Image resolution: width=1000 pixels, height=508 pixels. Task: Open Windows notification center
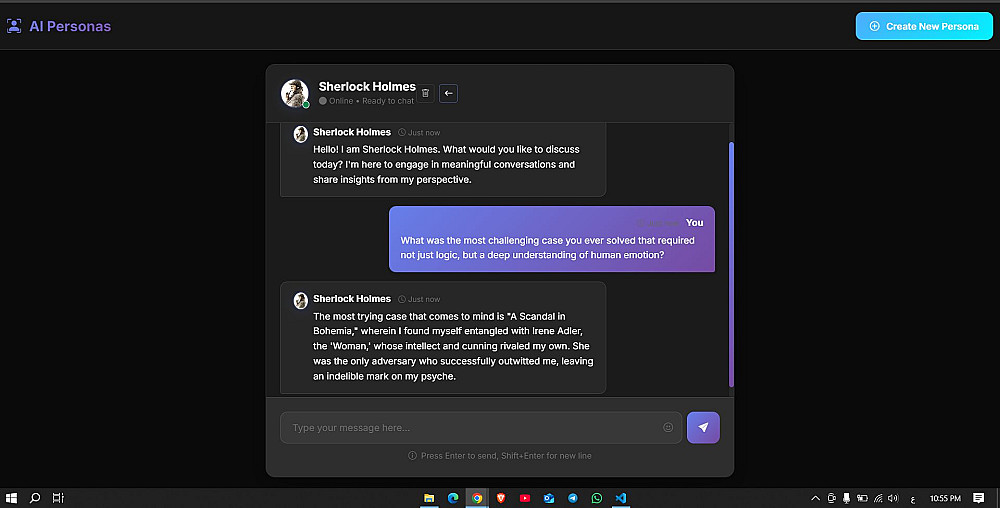coord(978,498)
